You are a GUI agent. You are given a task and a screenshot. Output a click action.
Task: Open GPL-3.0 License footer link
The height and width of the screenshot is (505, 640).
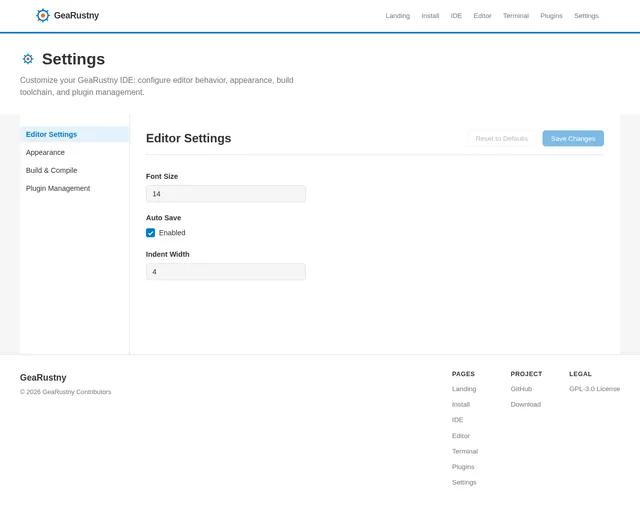pos(594,389)
